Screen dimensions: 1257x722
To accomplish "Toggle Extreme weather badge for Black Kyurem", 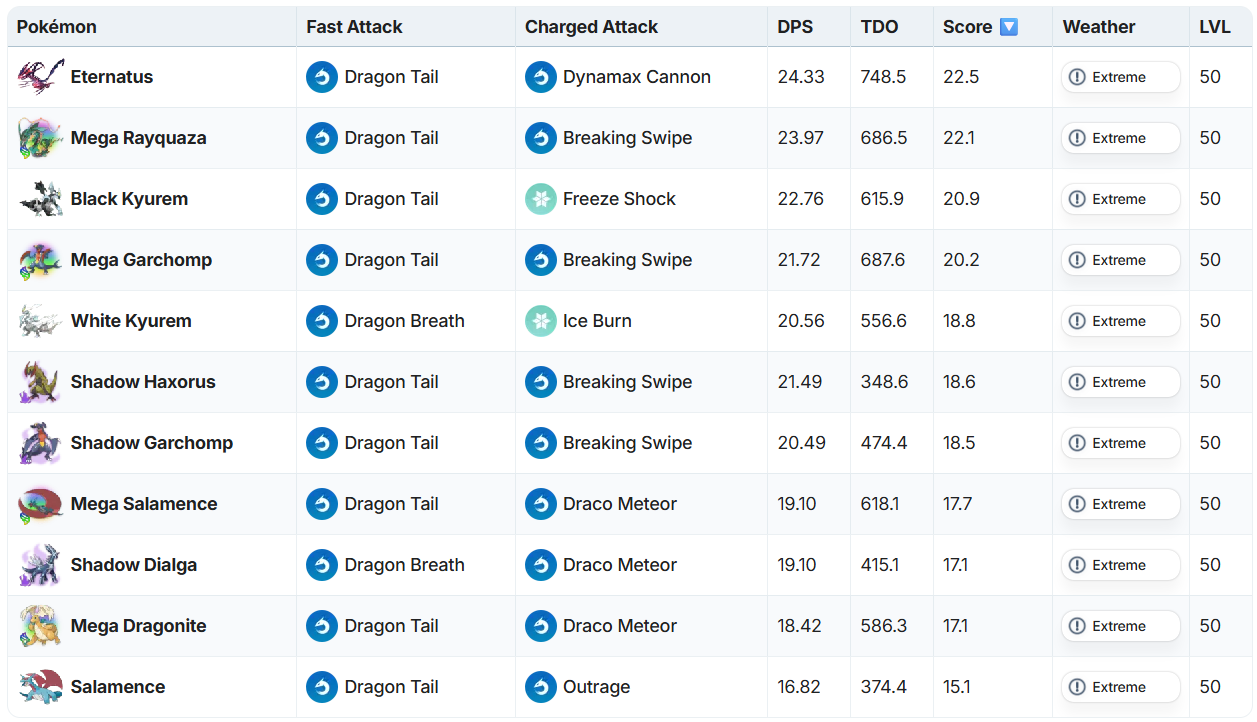I will 1121,199.
